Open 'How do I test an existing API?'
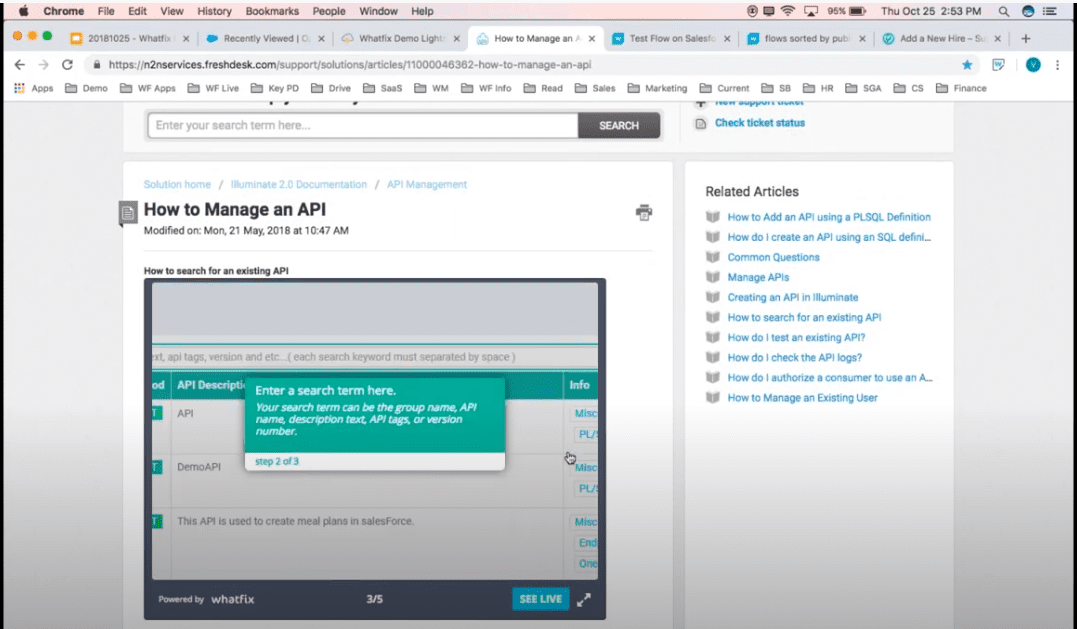The image size is (1077, 629). 796,337
